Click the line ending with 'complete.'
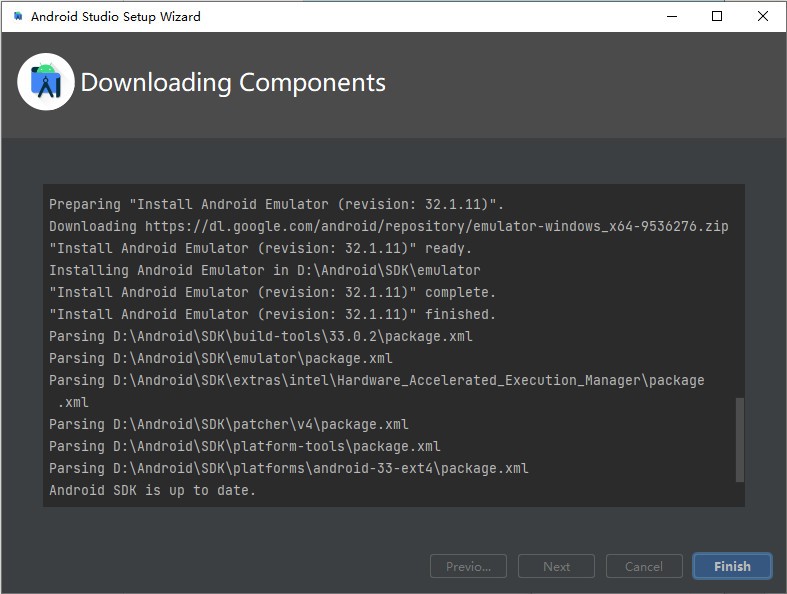787x594 pixels. pyautogui.click(x=273, y=292)
